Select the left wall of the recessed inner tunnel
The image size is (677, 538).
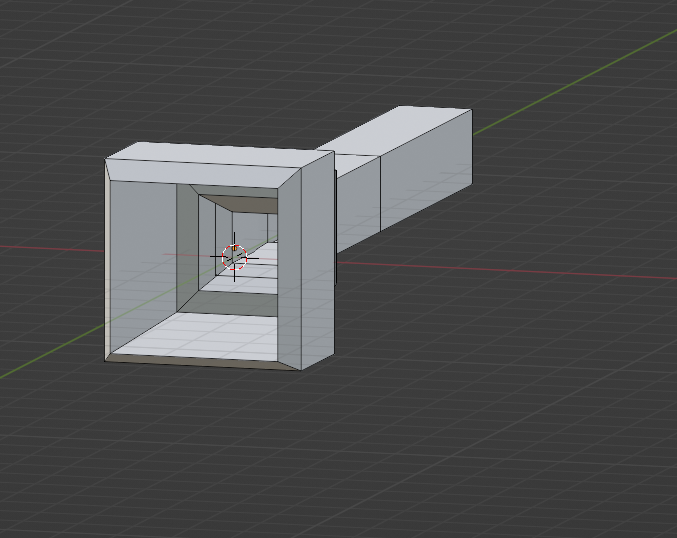[187, 238]
